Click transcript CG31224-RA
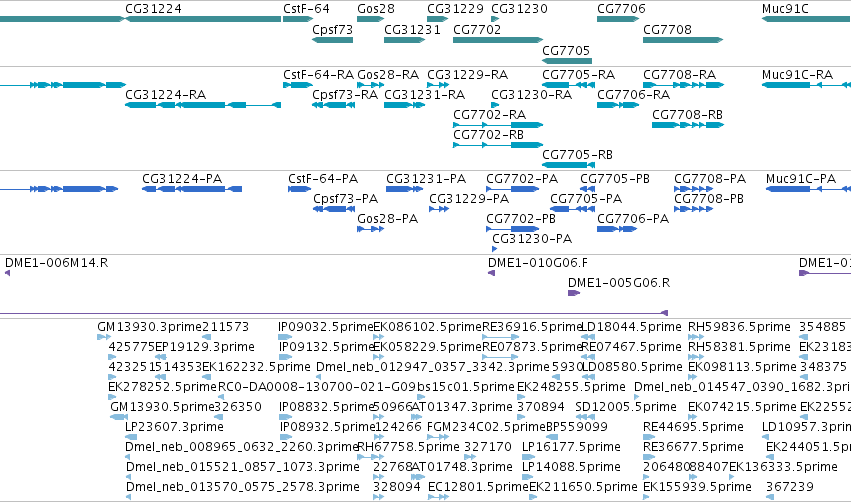Image resolution: width=851 pixels, height=502 pixels. point(165,94)
